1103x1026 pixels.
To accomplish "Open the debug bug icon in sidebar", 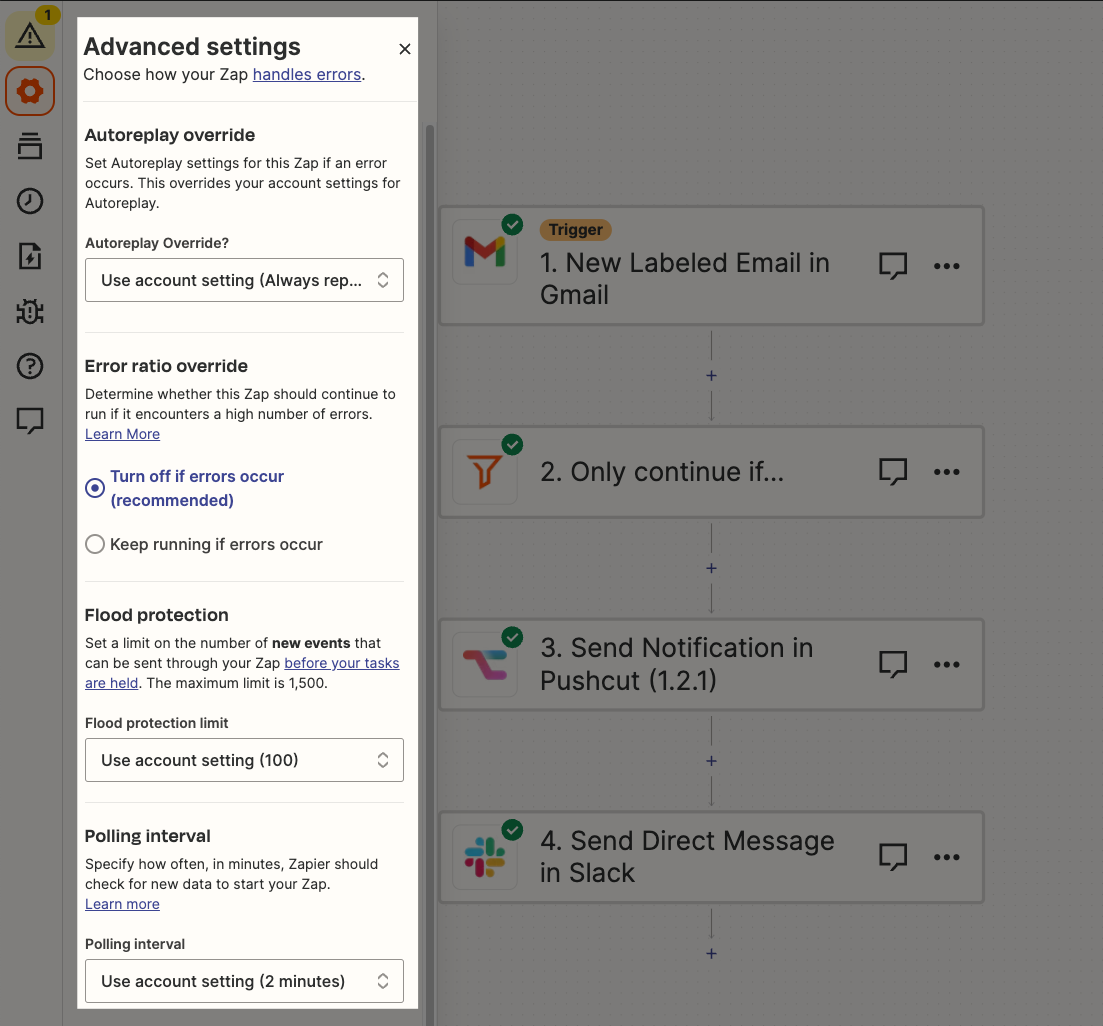I will pos(30,311).
